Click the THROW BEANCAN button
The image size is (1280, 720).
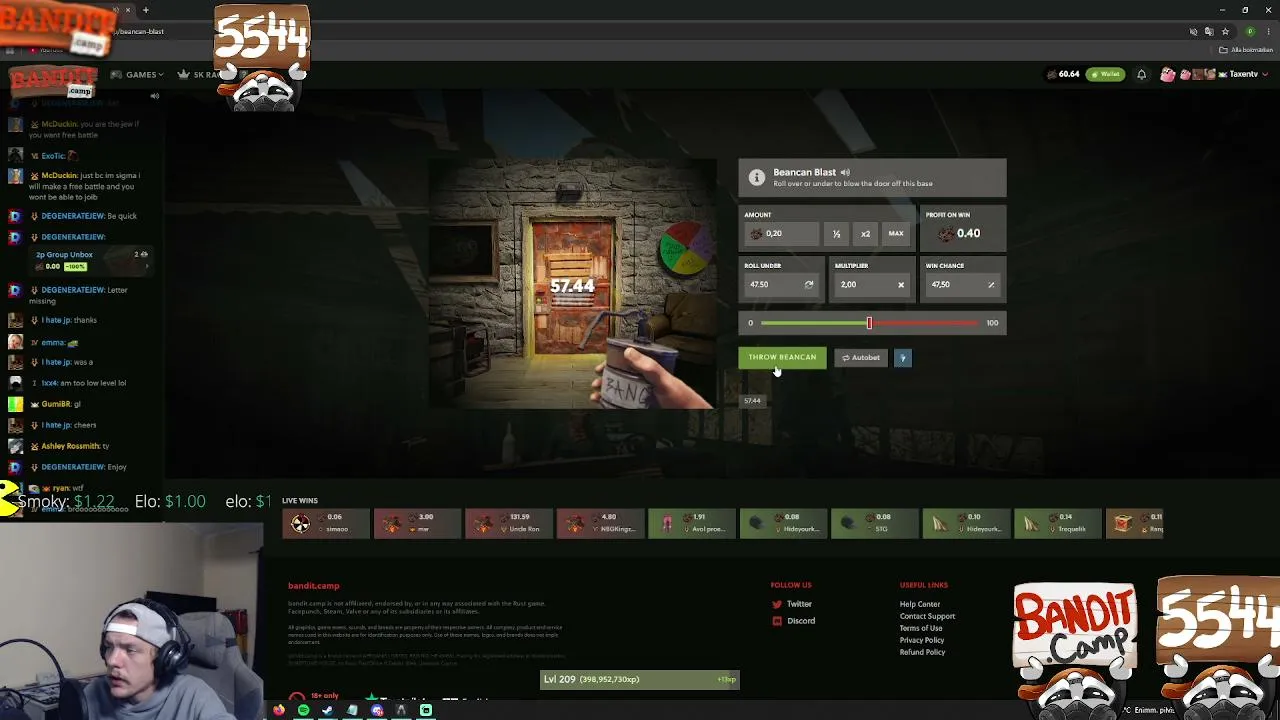pos(782,358)
